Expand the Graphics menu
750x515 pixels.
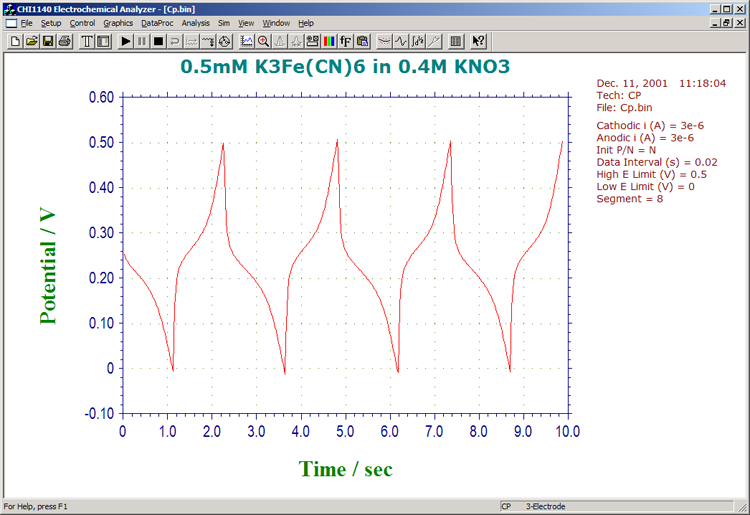(118, 22)
